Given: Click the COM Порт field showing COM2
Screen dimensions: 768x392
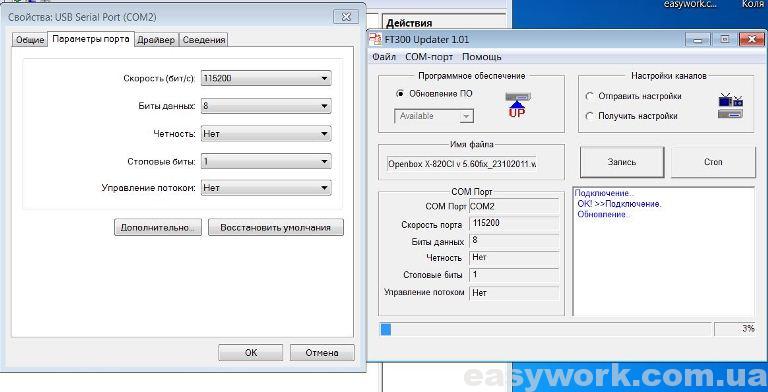Looking at the screenshot, I should point(514,207).
